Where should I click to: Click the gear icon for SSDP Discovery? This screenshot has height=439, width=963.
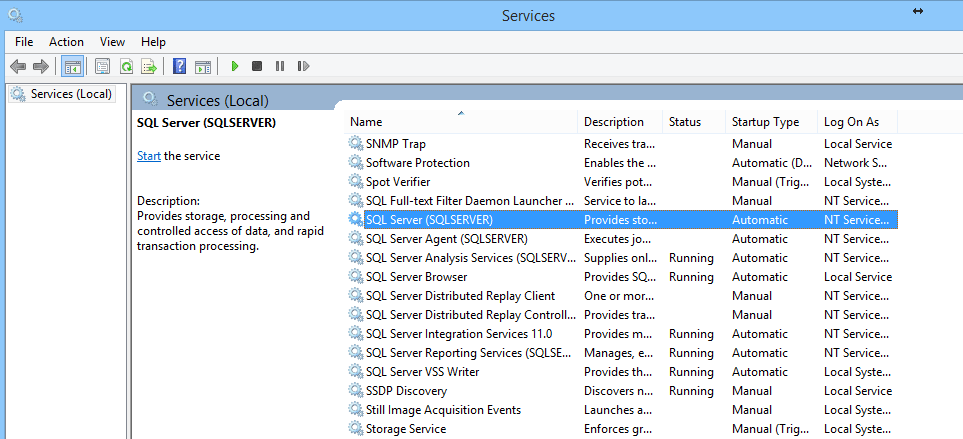click(x=355, y=390)
